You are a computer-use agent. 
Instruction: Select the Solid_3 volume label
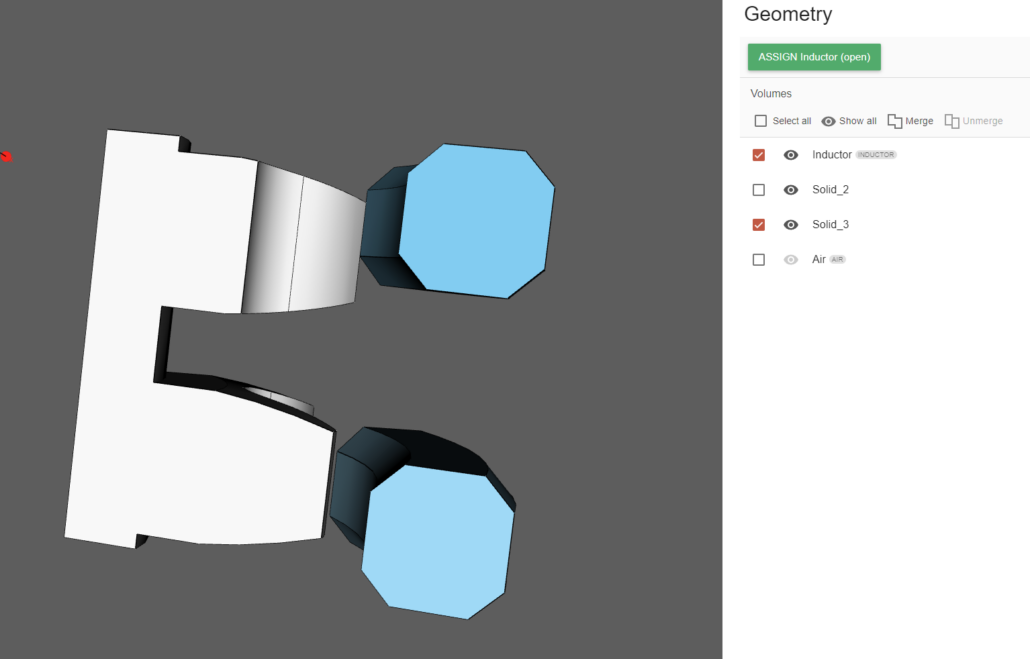[x=830, y=225]
